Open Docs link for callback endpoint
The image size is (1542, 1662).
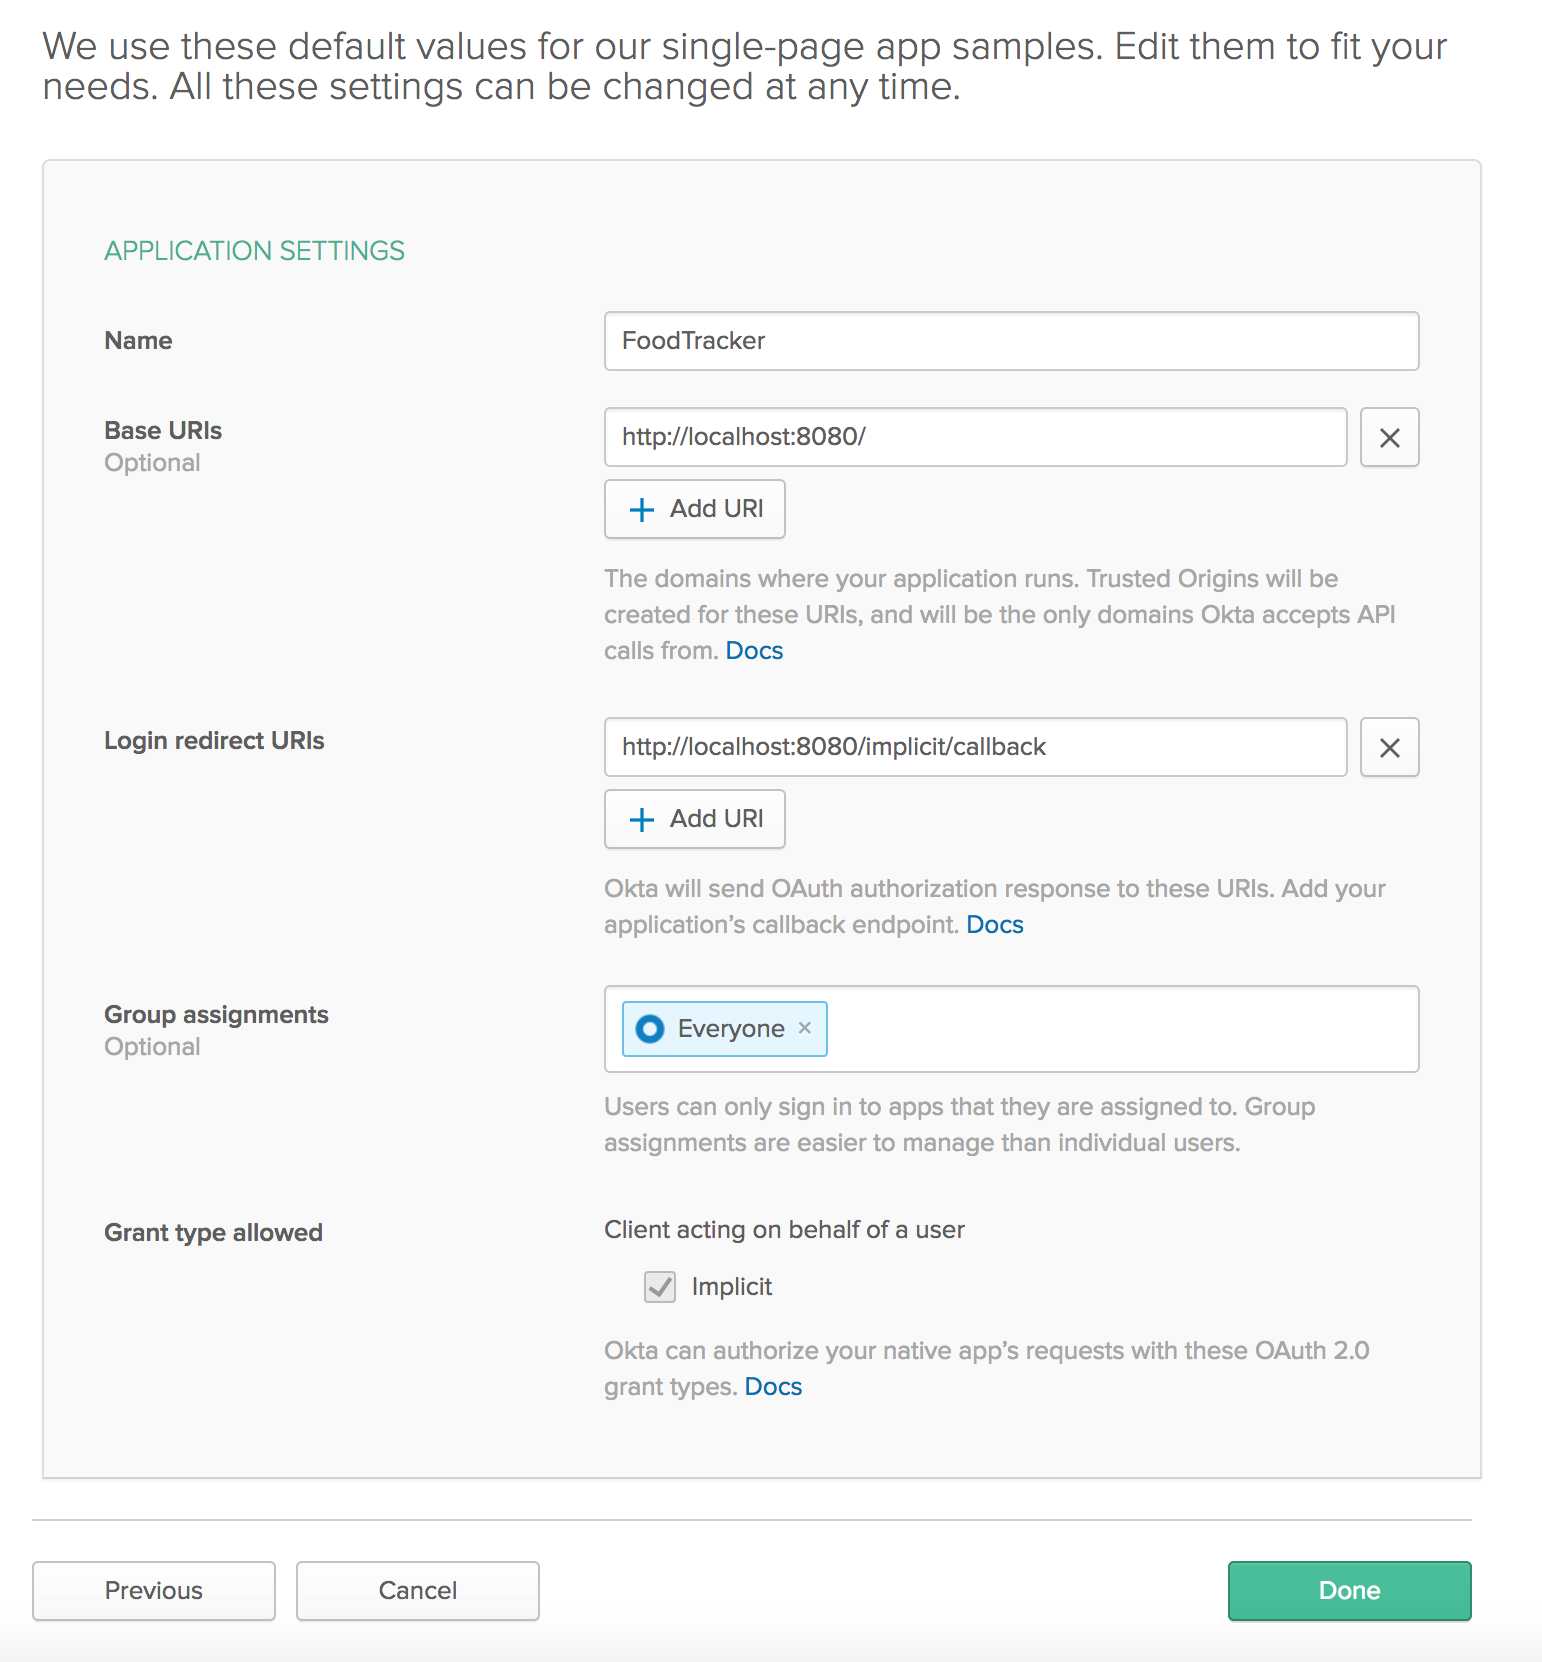click(x=994, y=925)
